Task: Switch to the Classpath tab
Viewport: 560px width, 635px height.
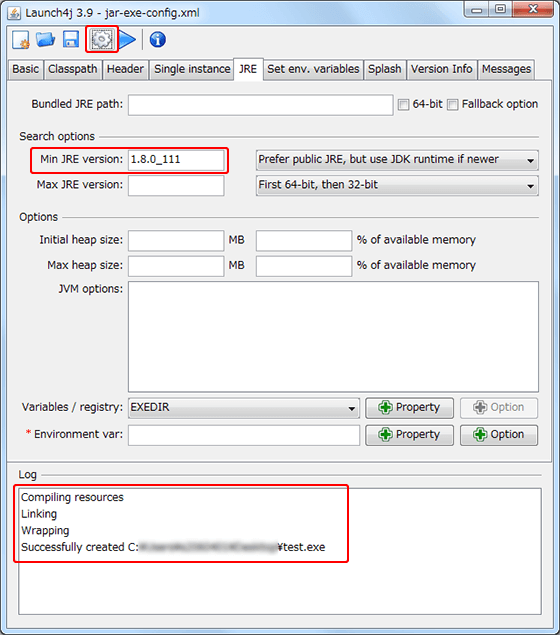Action: (x=73, y=69)
